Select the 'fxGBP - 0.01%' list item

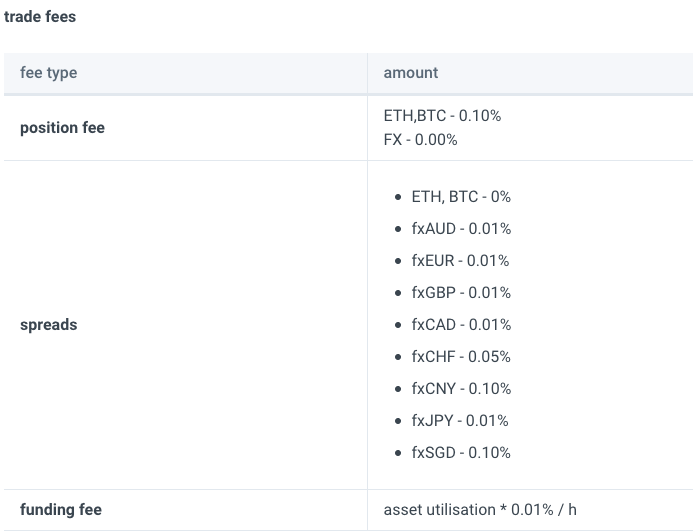[x=461, y=293]
